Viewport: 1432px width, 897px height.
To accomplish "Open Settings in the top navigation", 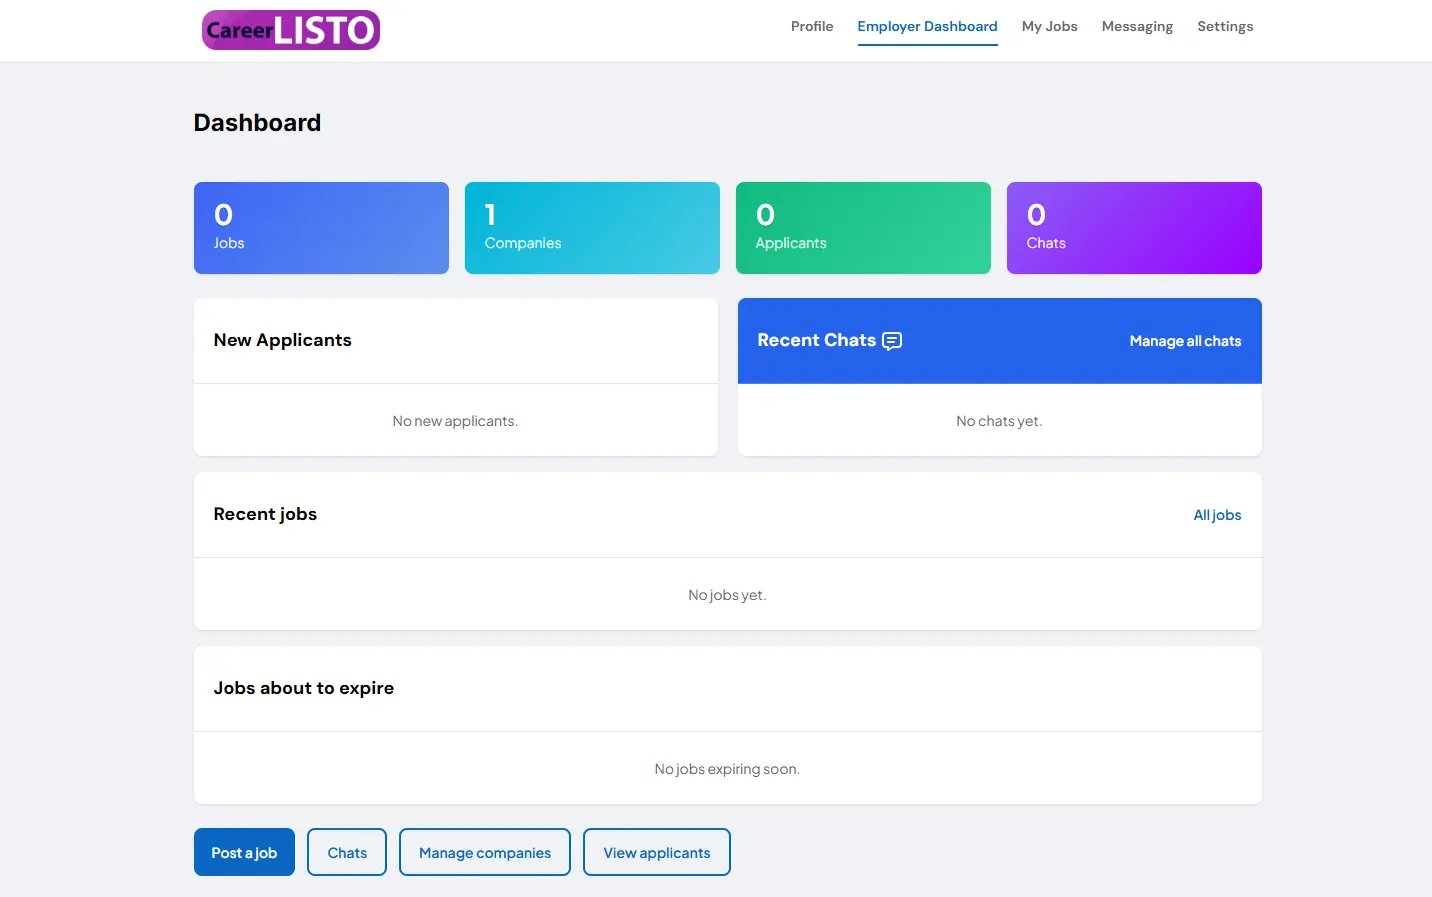I will click(x=1224, y=27).
